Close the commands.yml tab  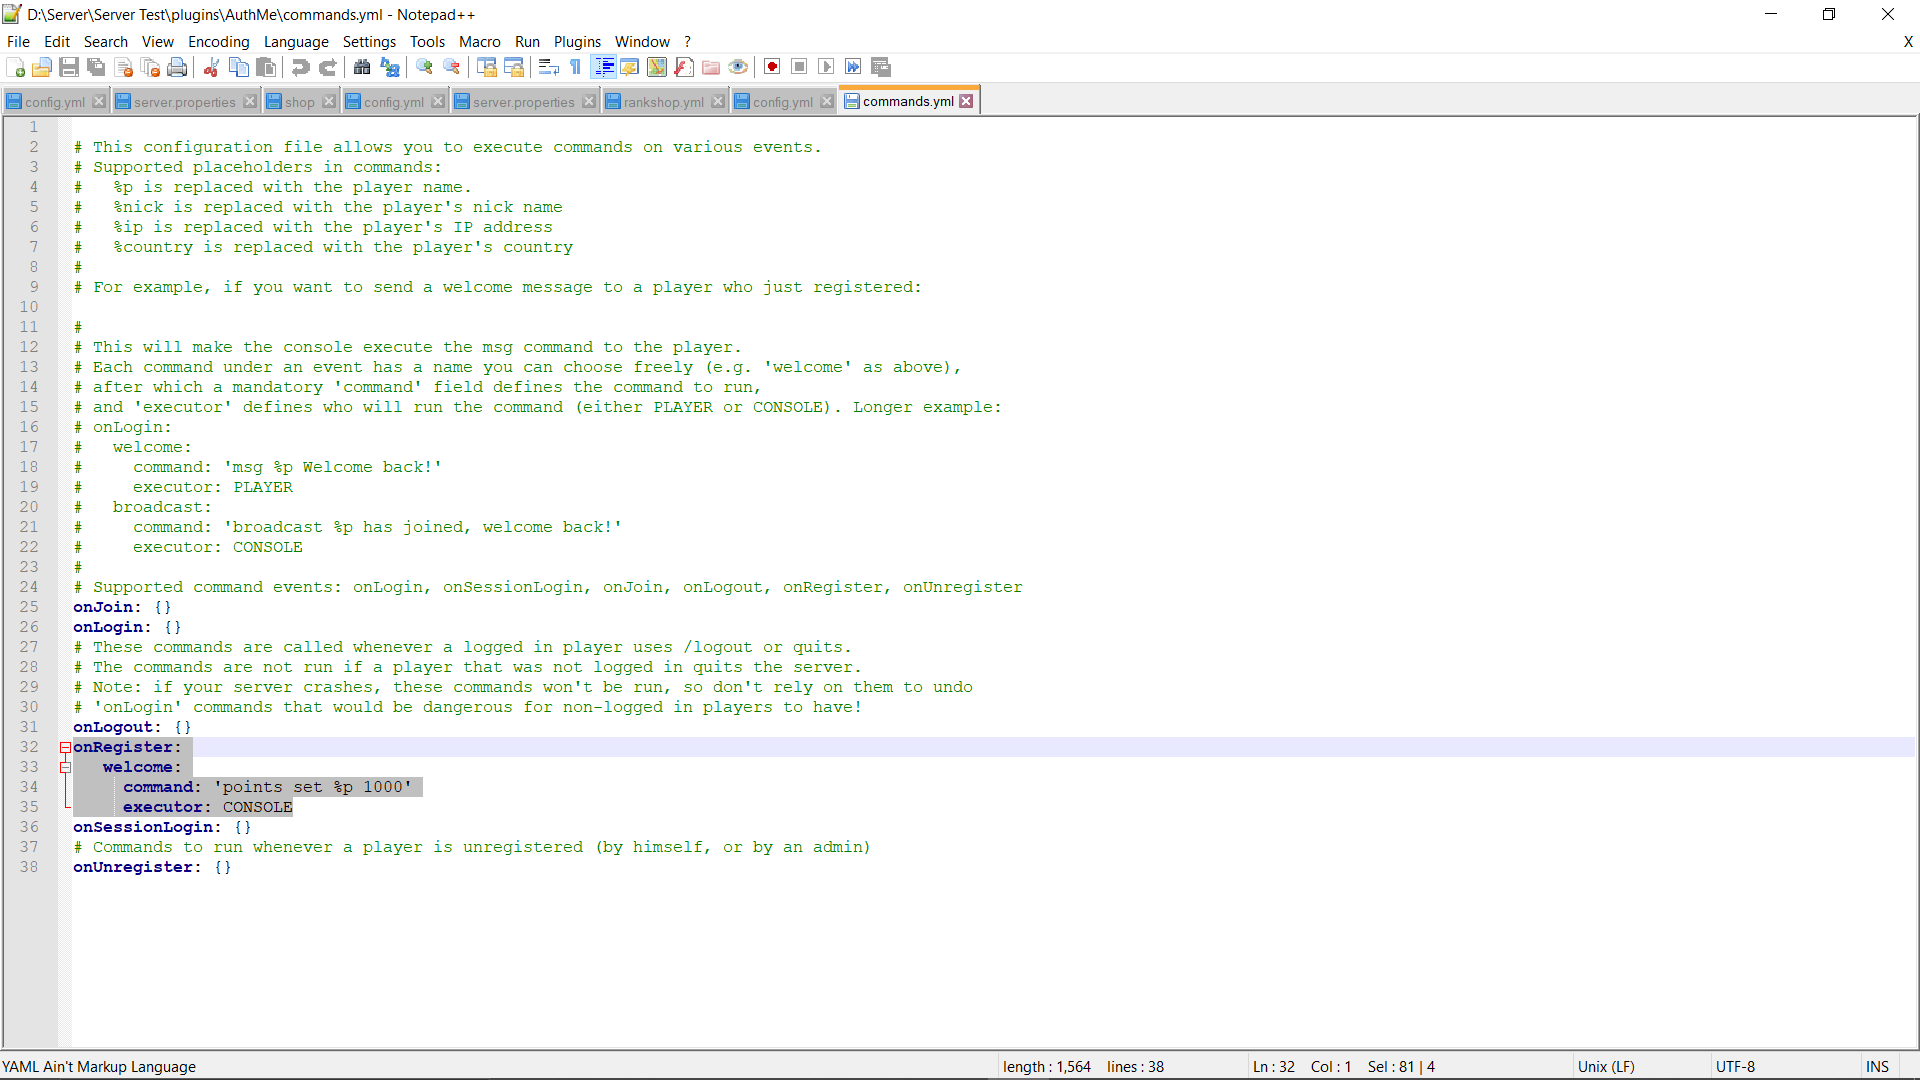coord(966,101)
